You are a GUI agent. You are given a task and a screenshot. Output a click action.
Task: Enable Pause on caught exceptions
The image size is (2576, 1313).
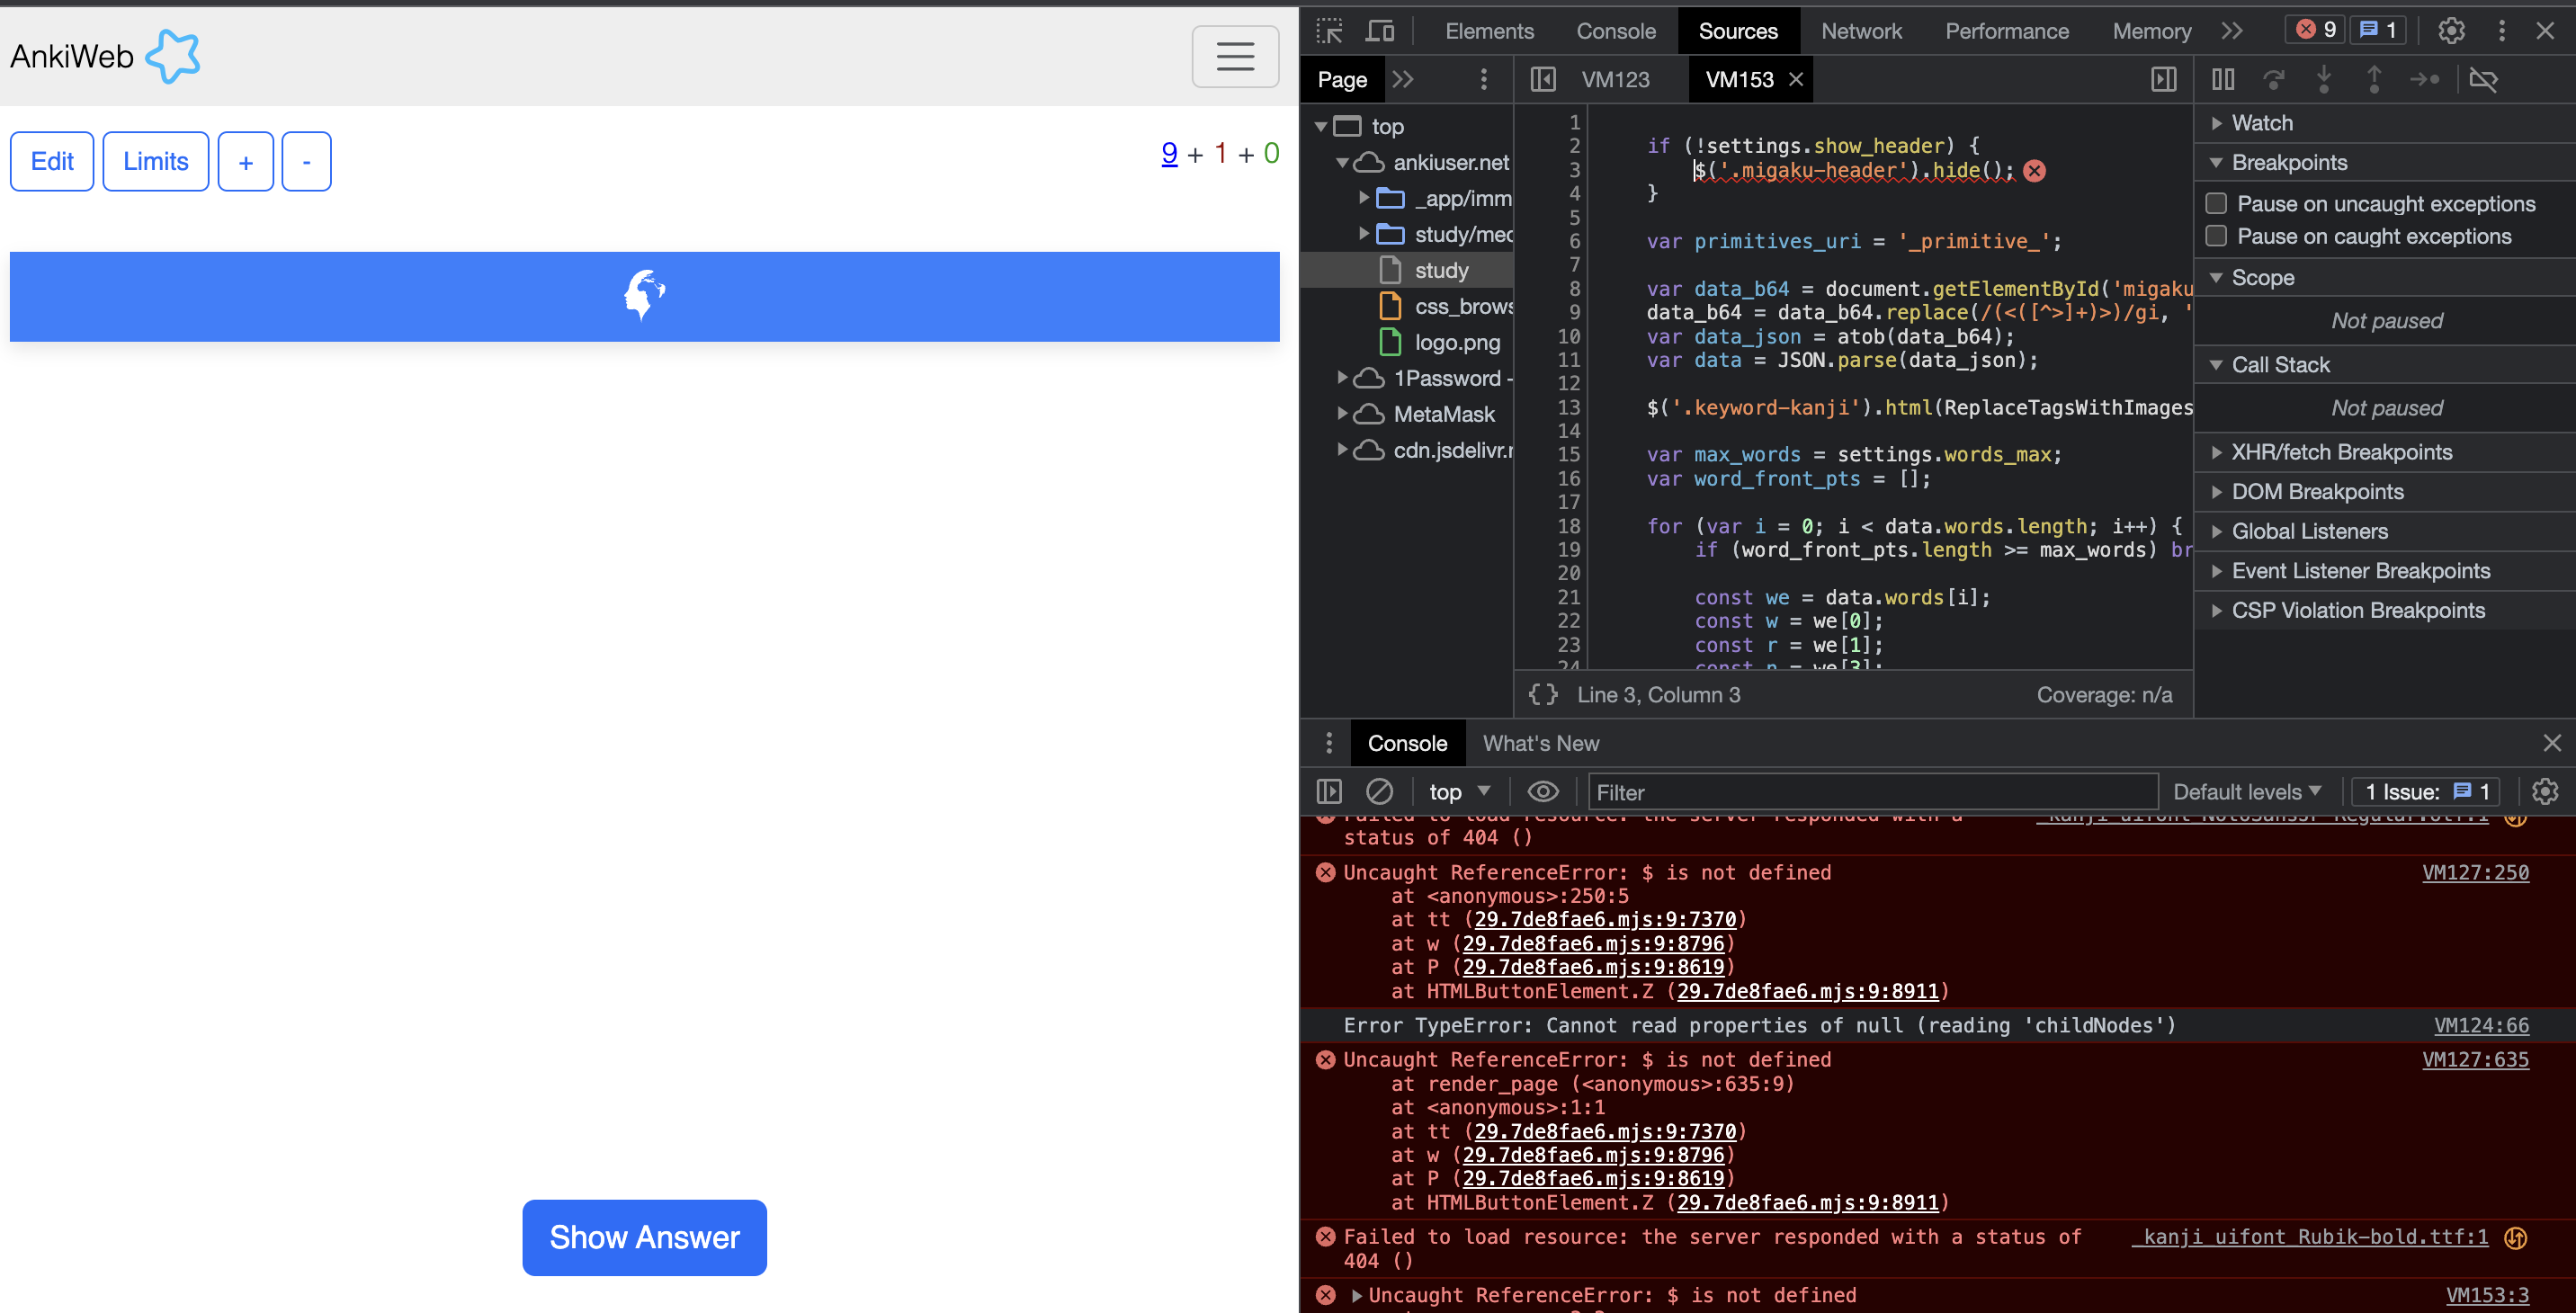(2216, 236)
